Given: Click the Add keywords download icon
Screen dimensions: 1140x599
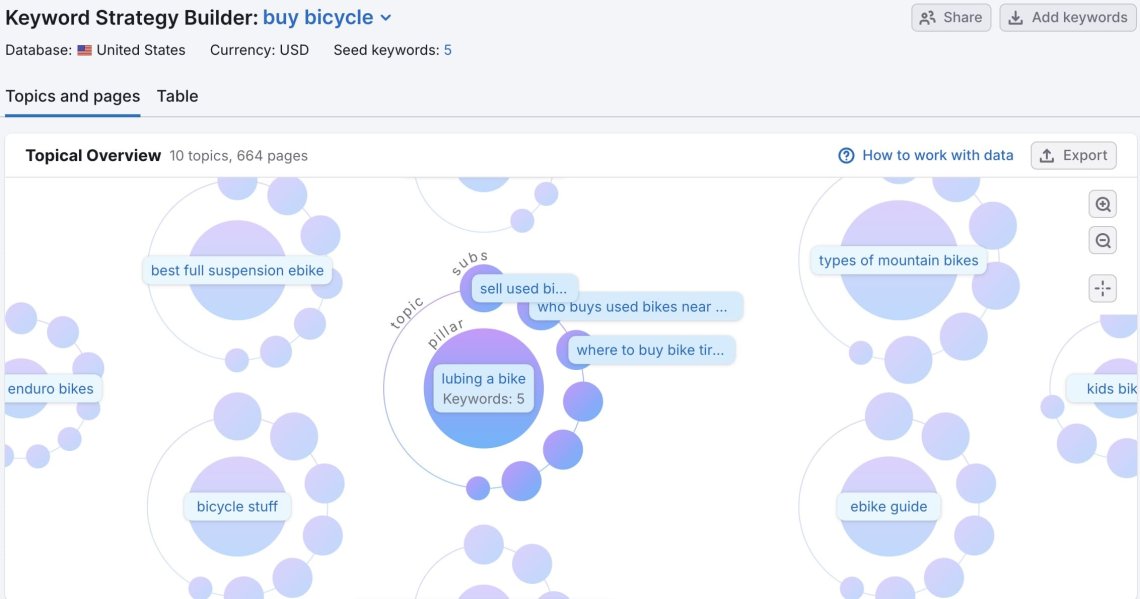Looking at the screenshot, I should [x=1015, y=17].
